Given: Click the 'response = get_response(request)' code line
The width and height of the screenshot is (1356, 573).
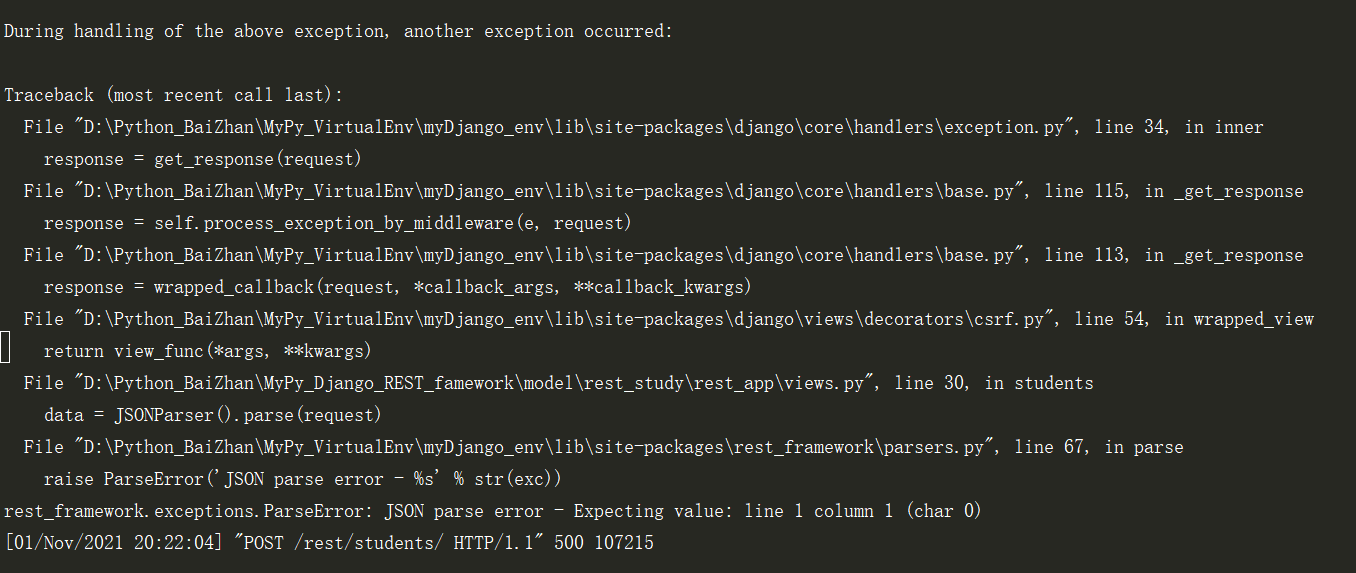Looking at the screenshot, I should coord(203,160).
